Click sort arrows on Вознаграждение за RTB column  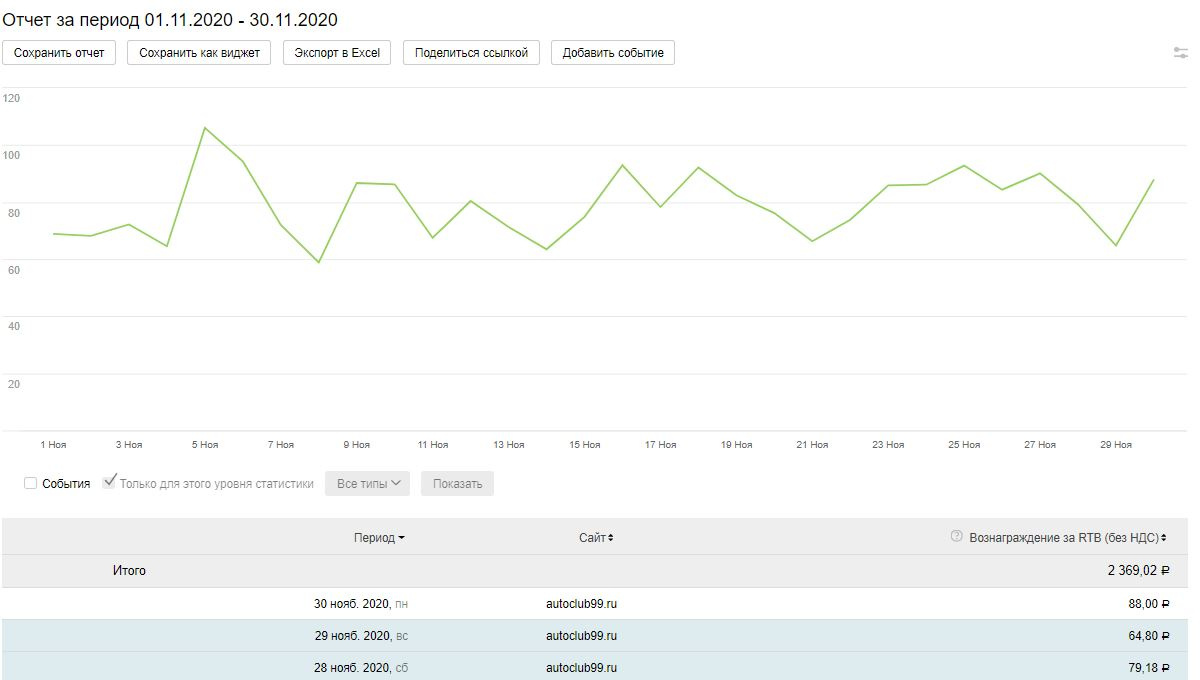click(x=1164, y=538)
